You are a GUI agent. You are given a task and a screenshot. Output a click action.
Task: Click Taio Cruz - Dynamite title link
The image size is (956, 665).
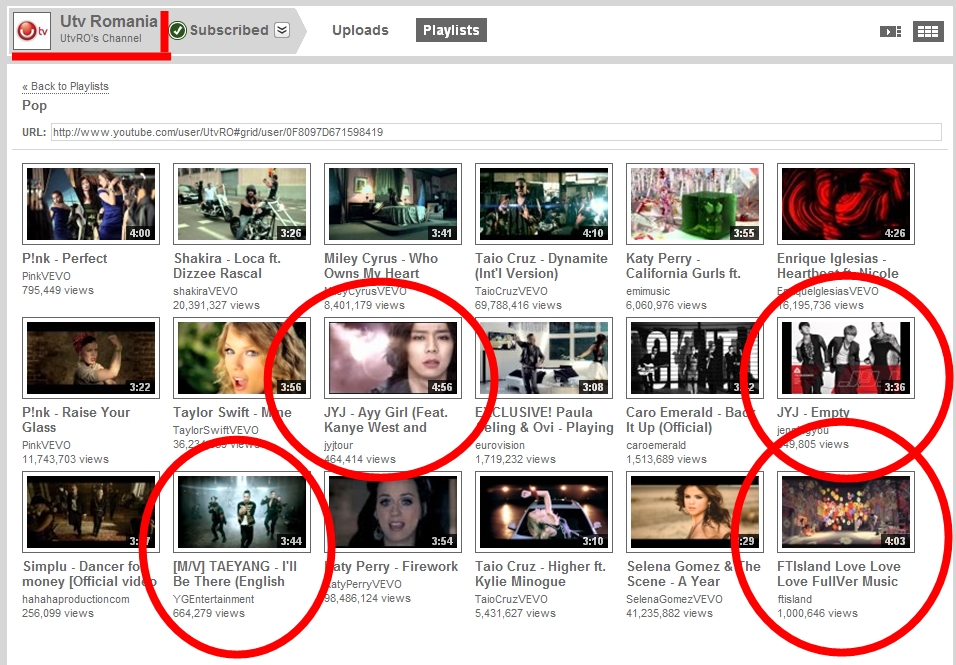pyautogui.click(x=541, y=266)
